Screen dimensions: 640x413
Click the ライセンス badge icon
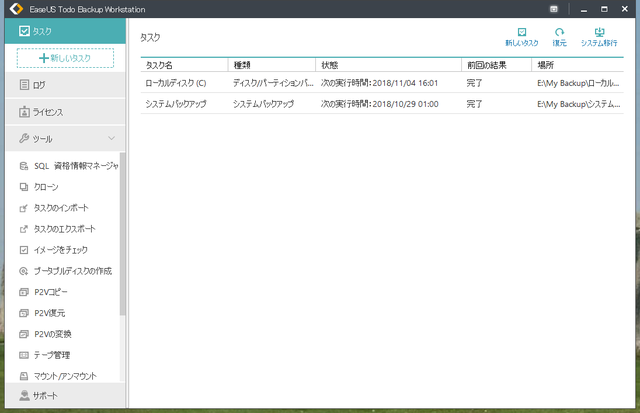click(24, 112)
